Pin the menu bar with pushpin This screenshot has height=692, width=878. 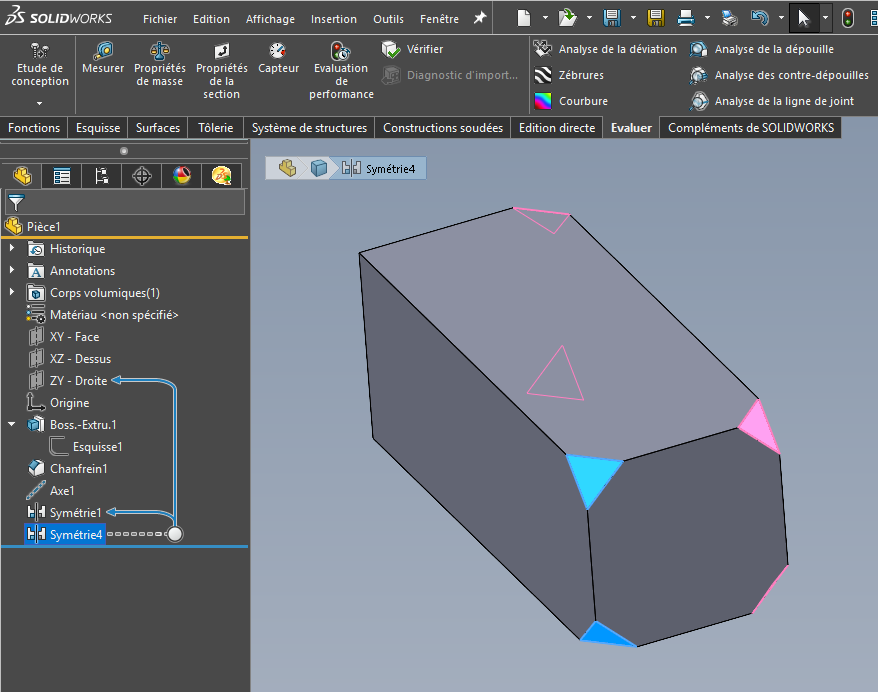(480, 18)
